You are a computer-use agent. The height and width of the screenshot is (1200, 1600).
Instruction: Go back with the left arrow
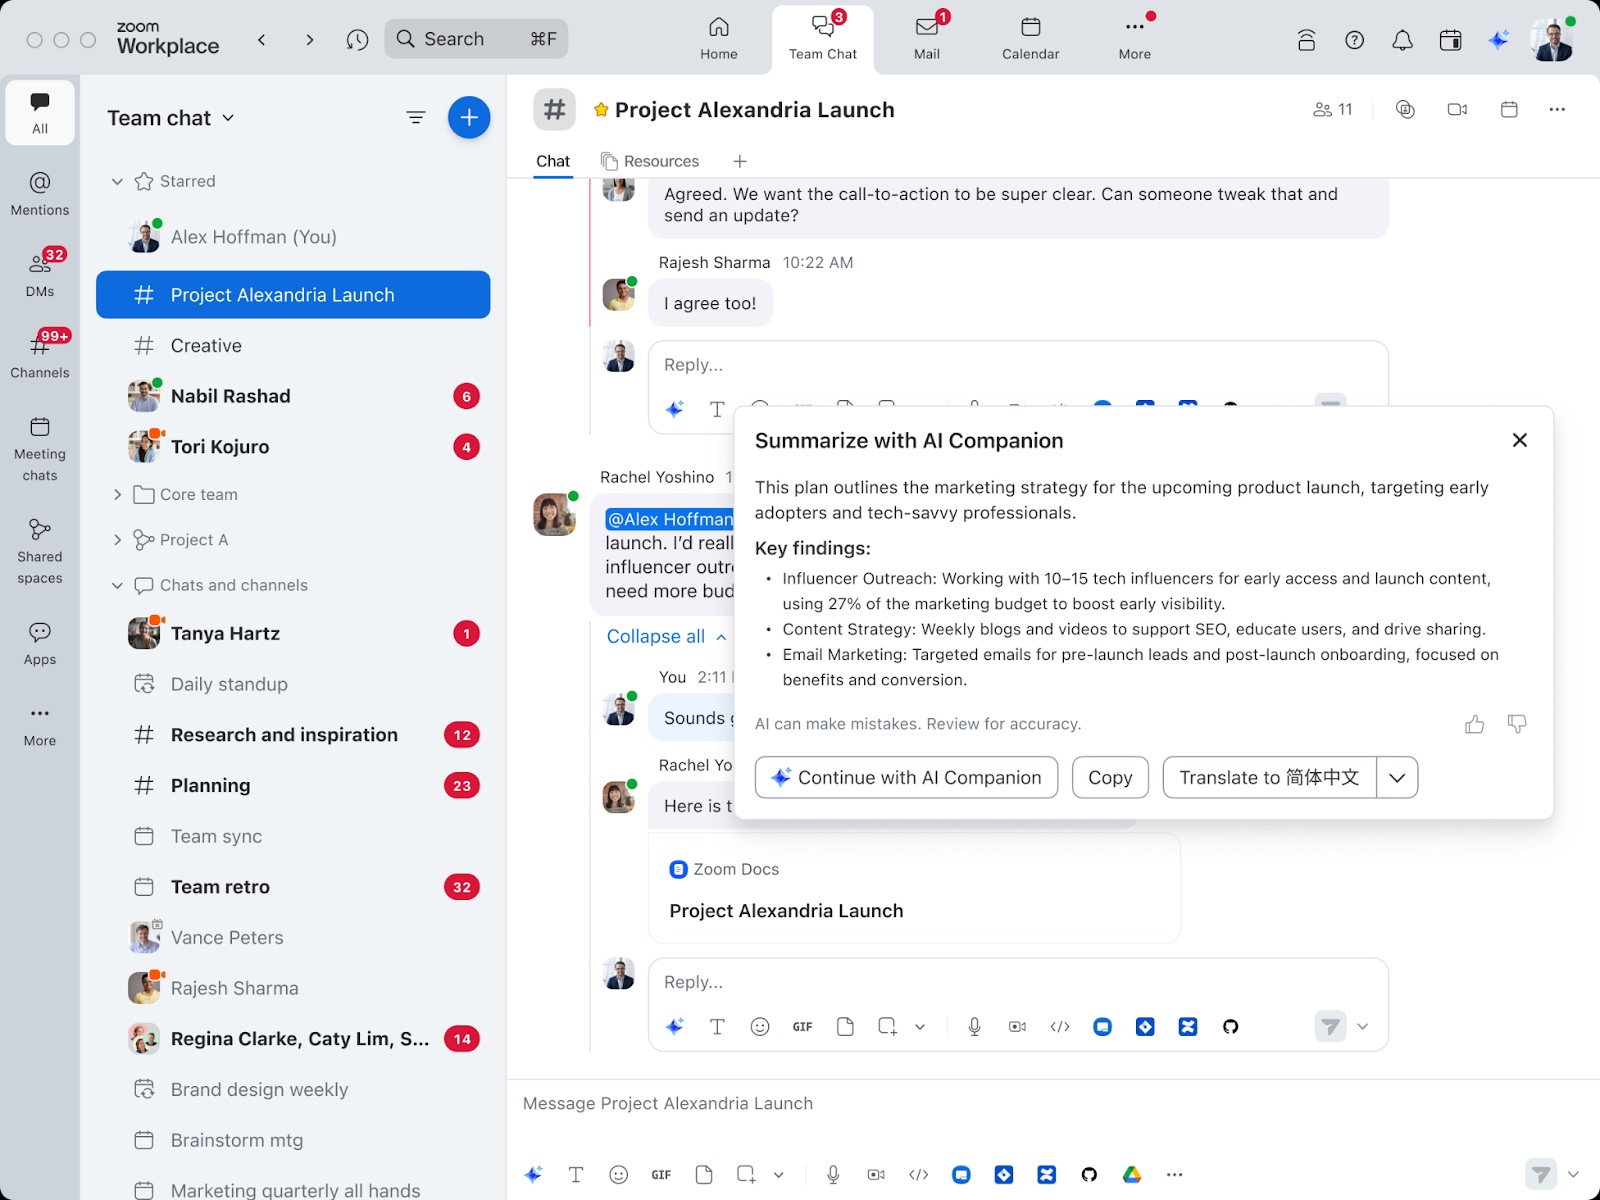tap(262, 39)
